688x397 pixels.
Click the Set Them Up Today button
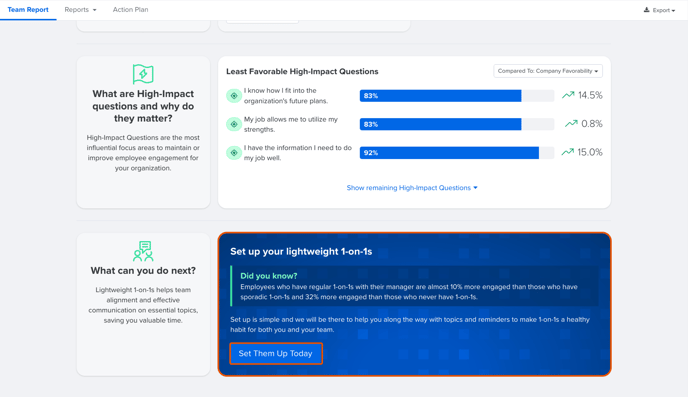[x=276, y=354]
